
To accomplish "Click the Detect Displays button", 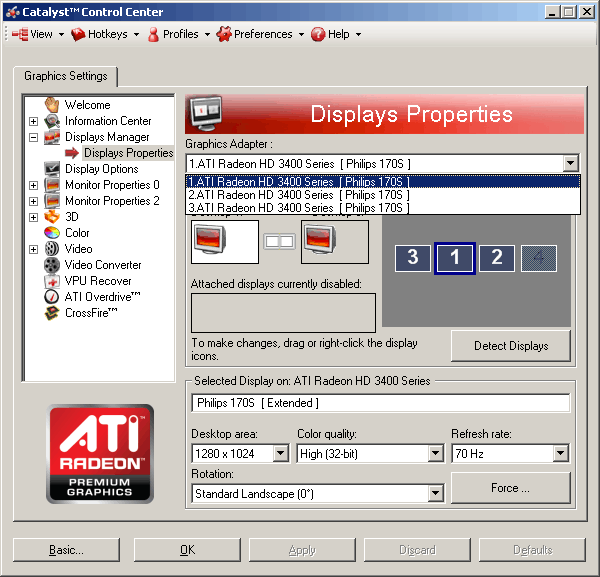I will (x=511, y=346).
